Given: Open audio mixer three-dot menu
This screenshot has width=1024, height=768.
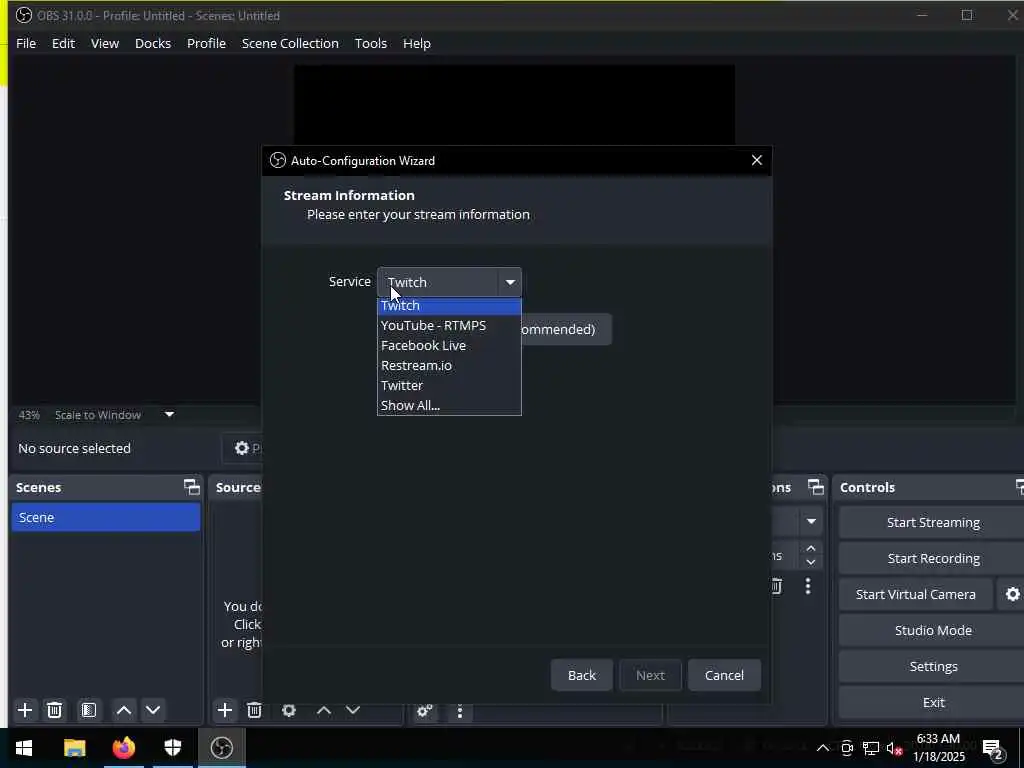Looking at the screenshot, I should click(460, 711).
